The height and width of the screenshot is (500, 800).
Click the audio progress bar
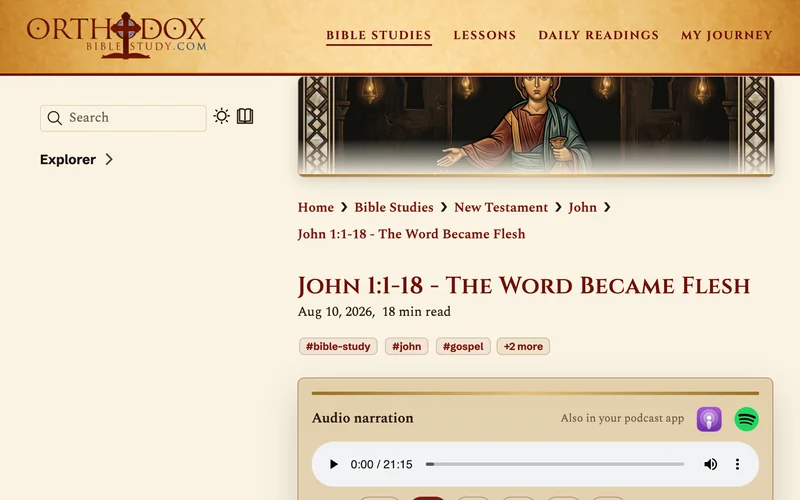[555, 464]
